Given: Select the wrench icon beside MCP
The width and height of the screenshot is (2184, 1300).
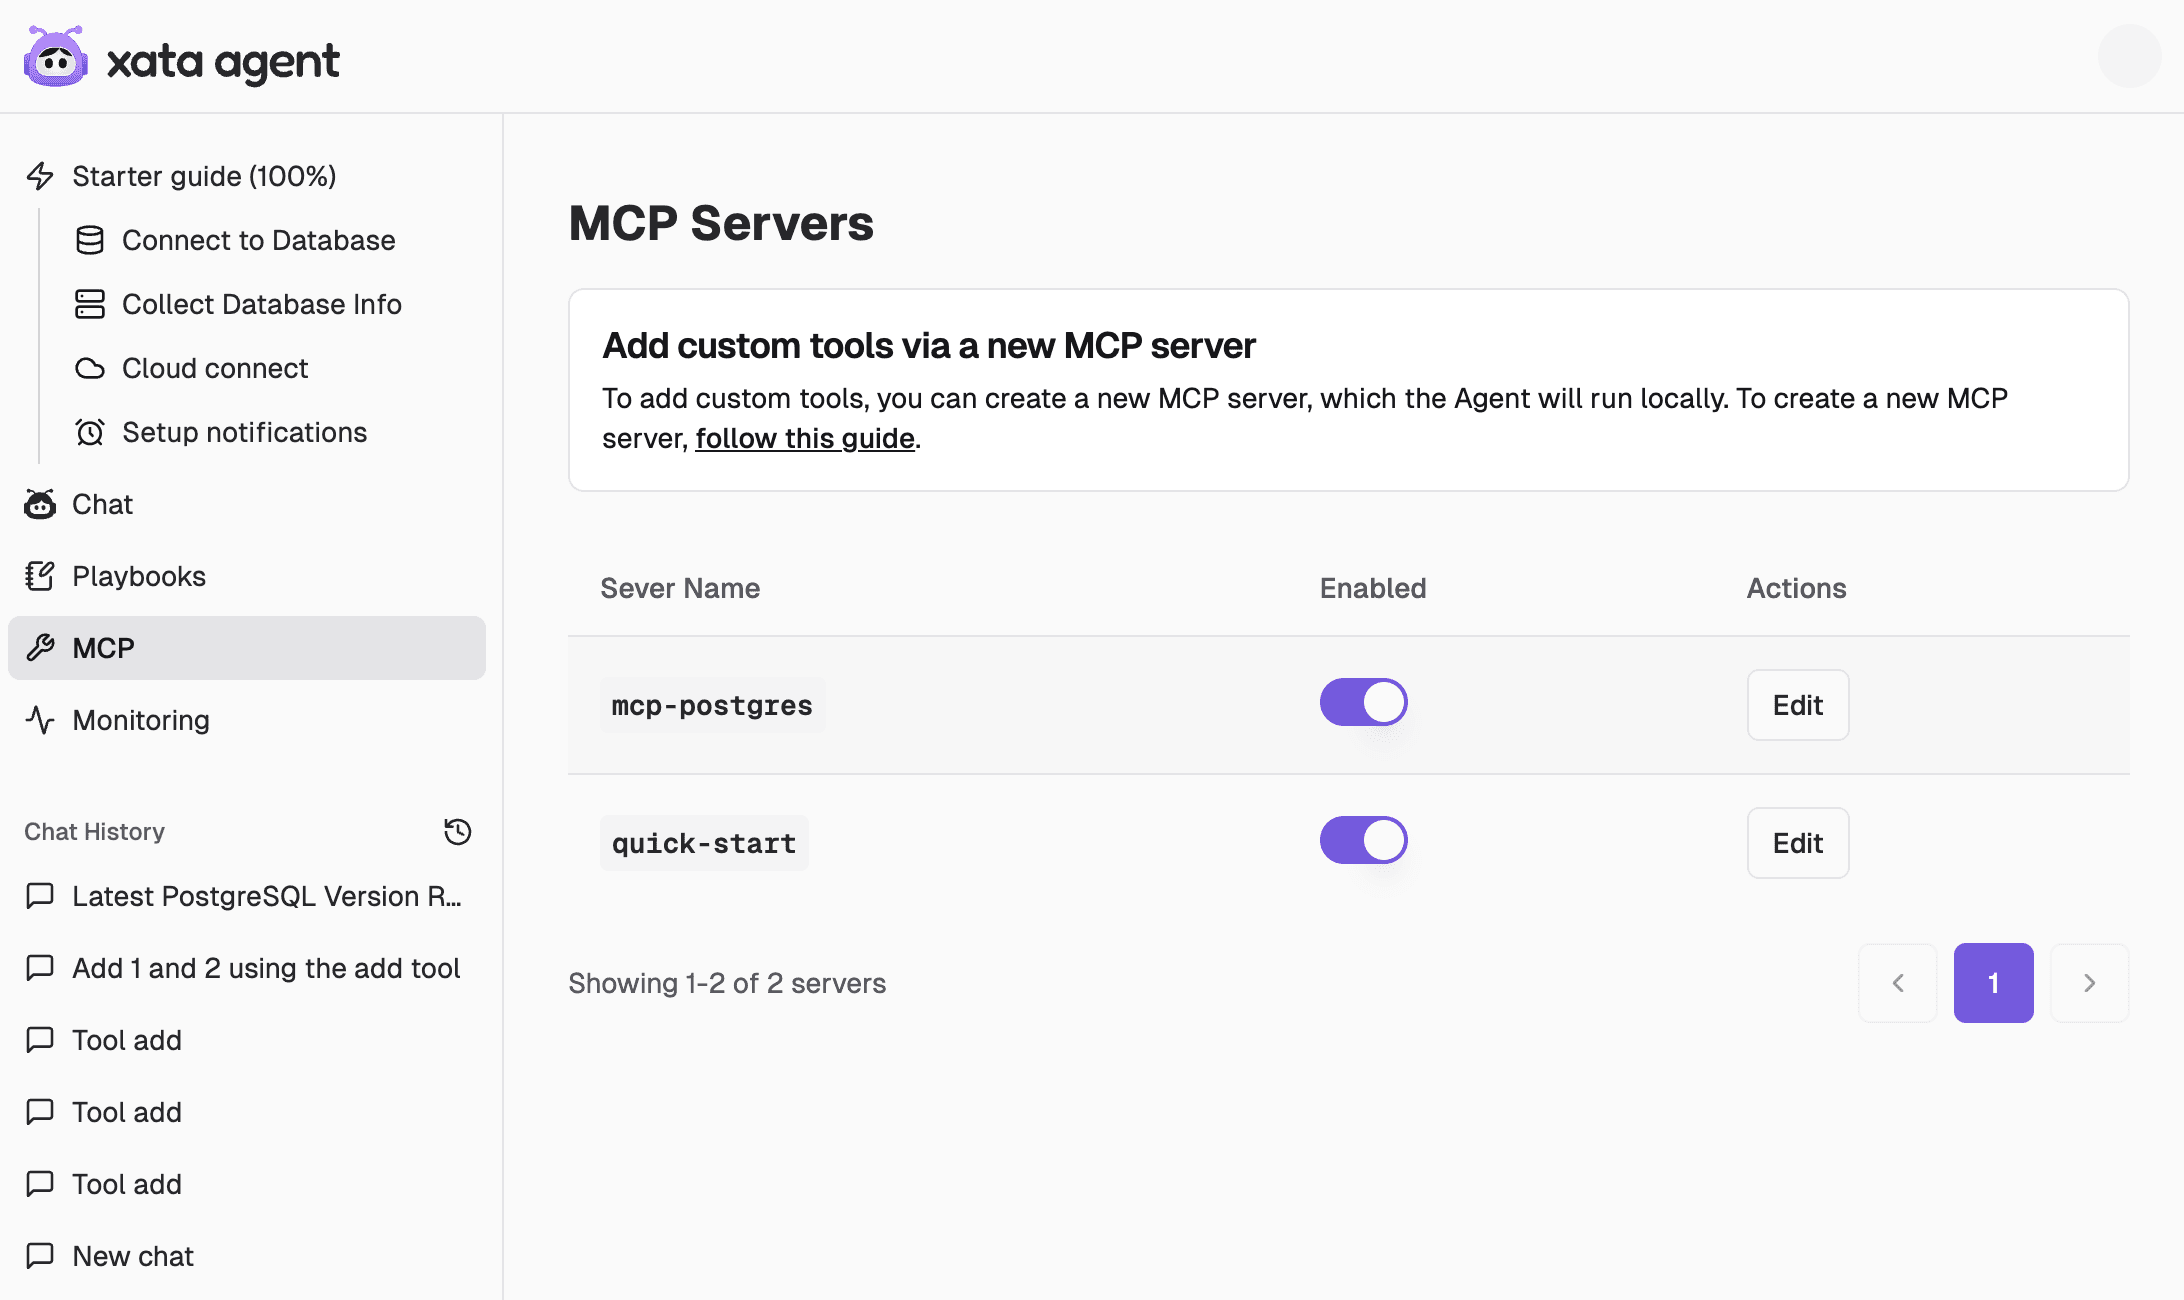Looking at the screenshot, I should [x=40, y=648].
